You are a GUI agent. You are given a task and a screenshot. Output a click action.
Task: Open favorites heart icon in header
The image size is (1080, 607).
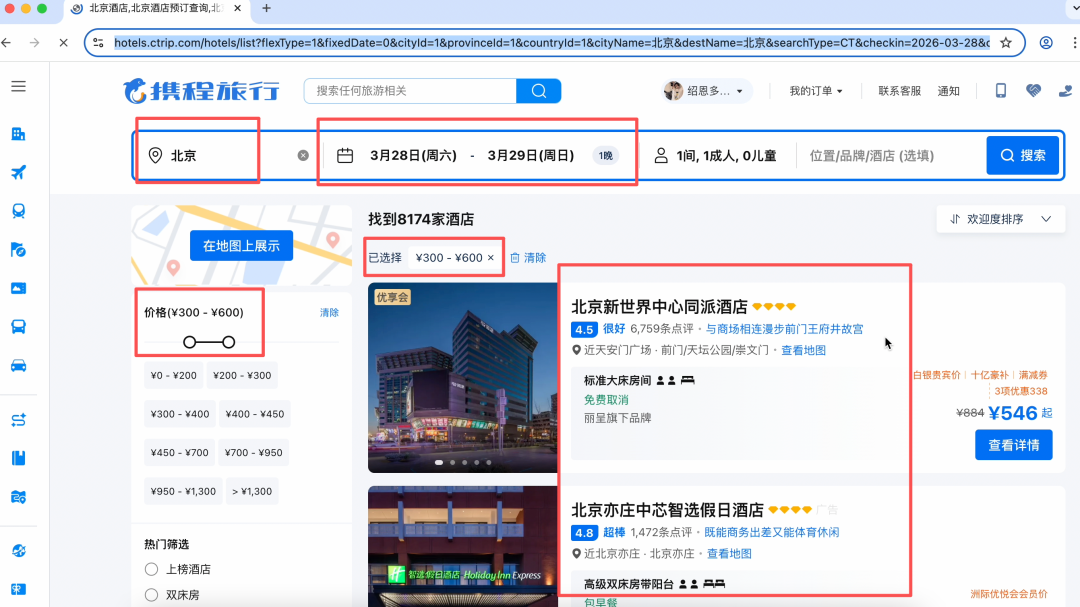(1033, 90)
